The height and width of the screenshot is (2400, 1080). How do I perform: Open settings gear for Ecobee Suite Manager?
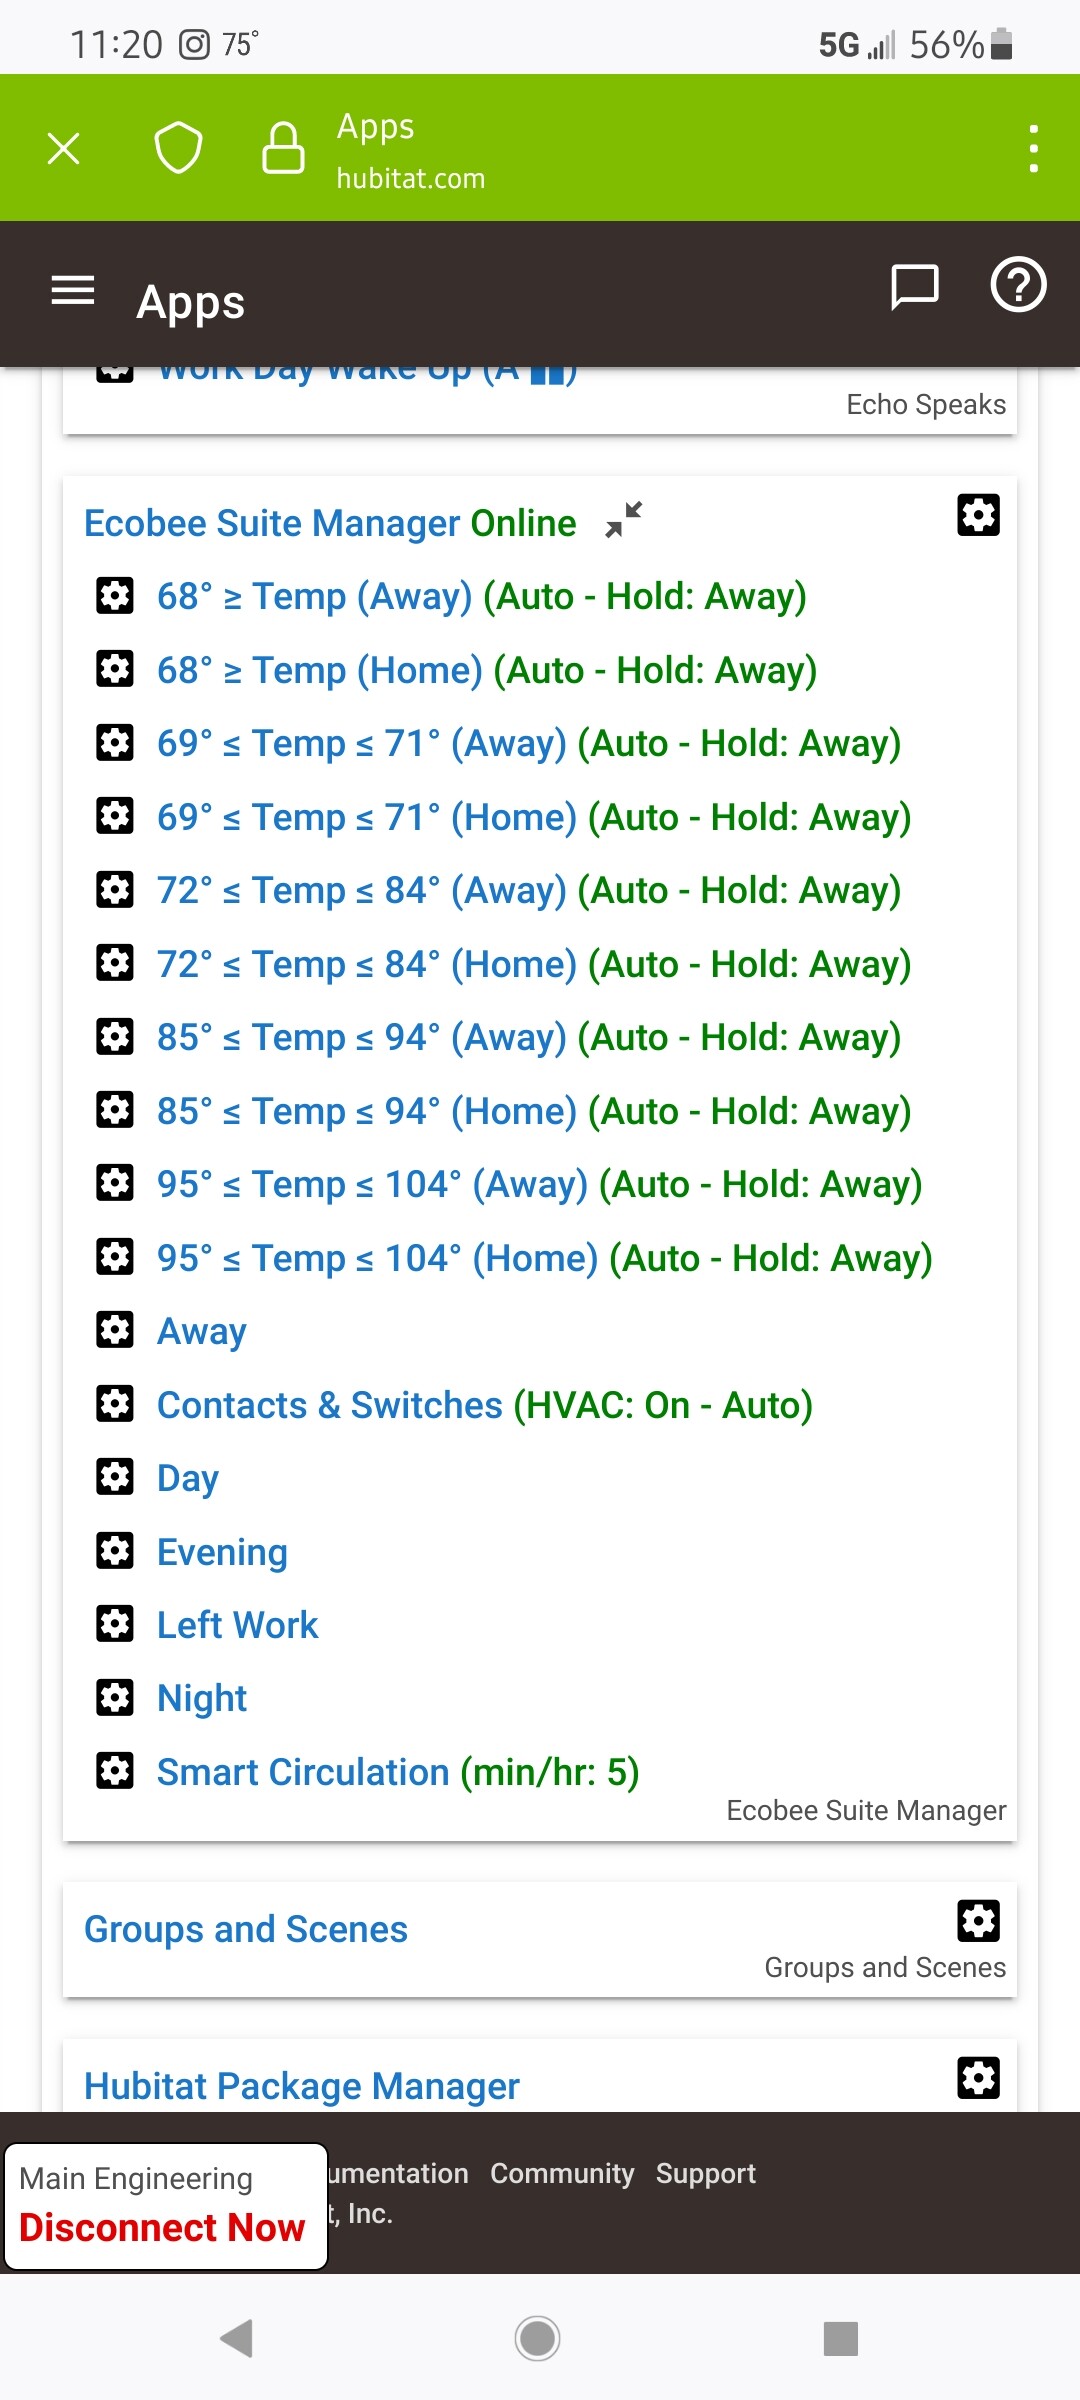pyautogui.click(x=978, y=515)
